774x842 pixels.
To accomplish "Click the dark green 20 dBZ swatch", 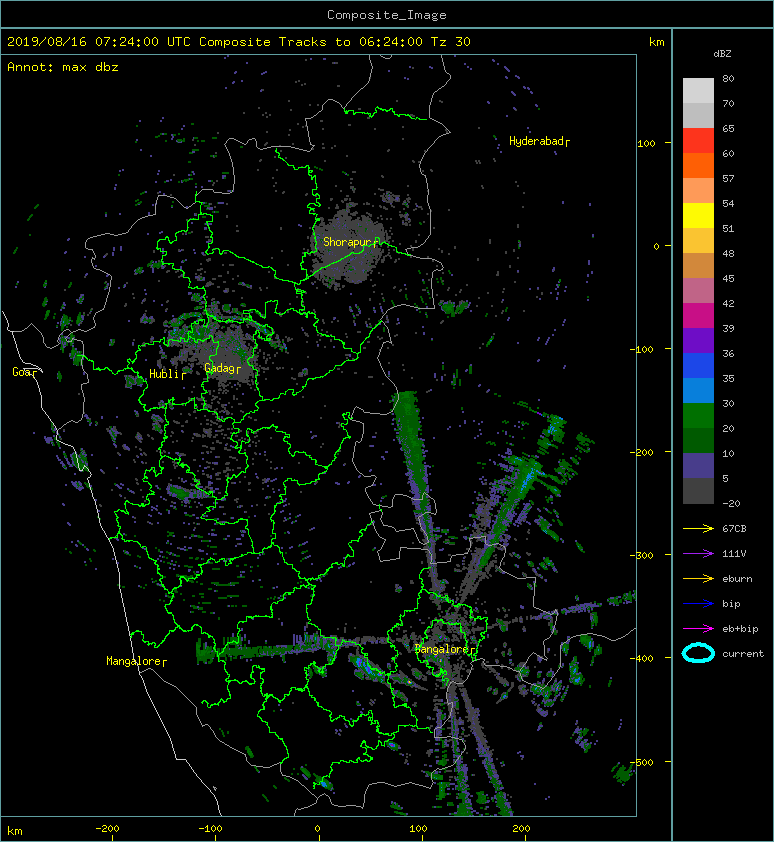I will coord(698,441).
